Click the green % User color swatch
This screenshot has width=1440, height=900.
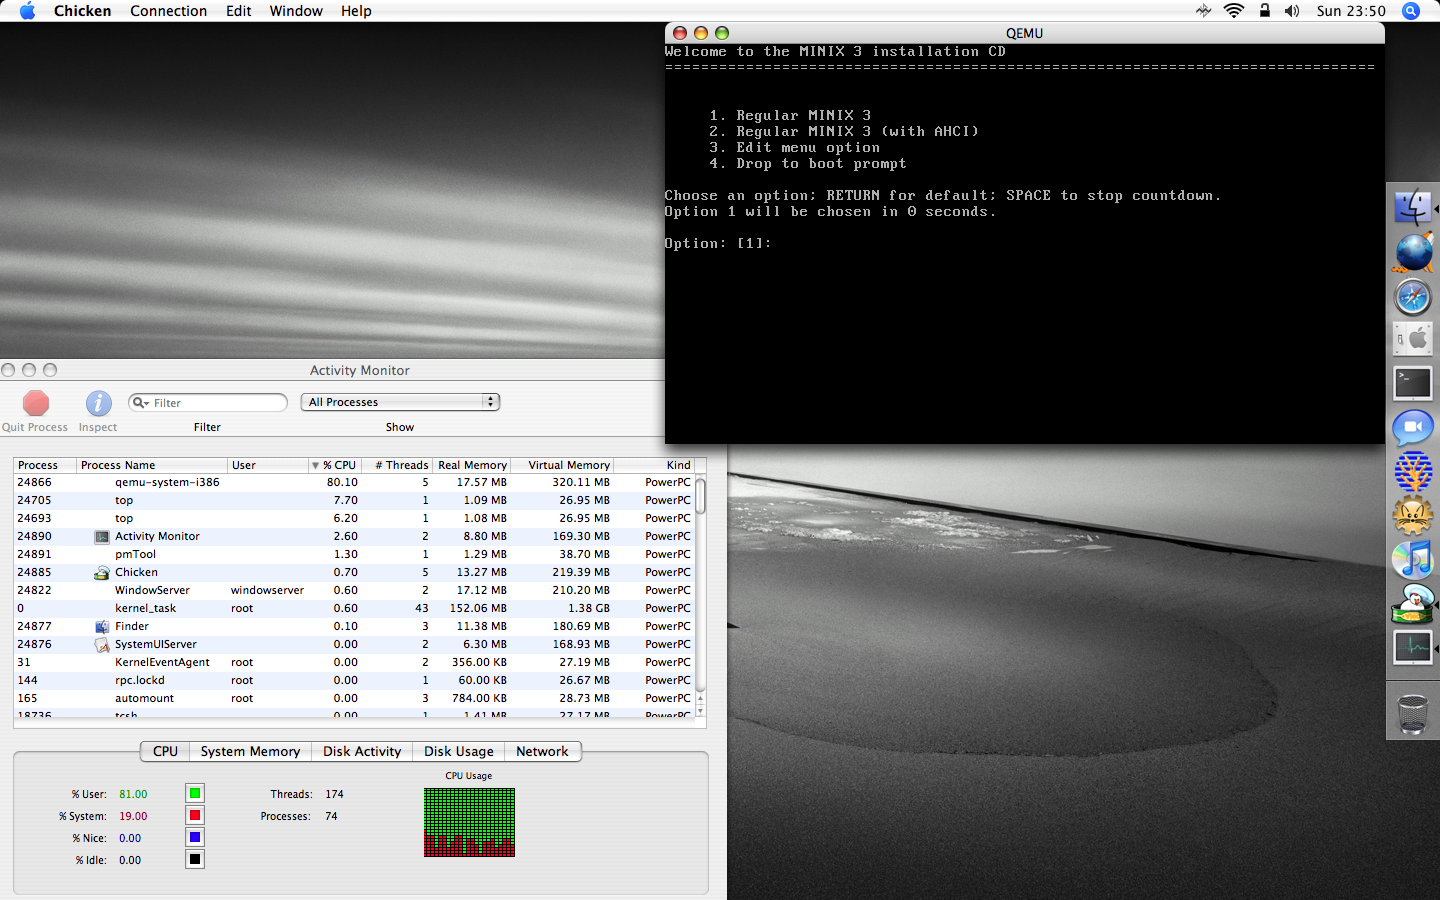point(195,793)
